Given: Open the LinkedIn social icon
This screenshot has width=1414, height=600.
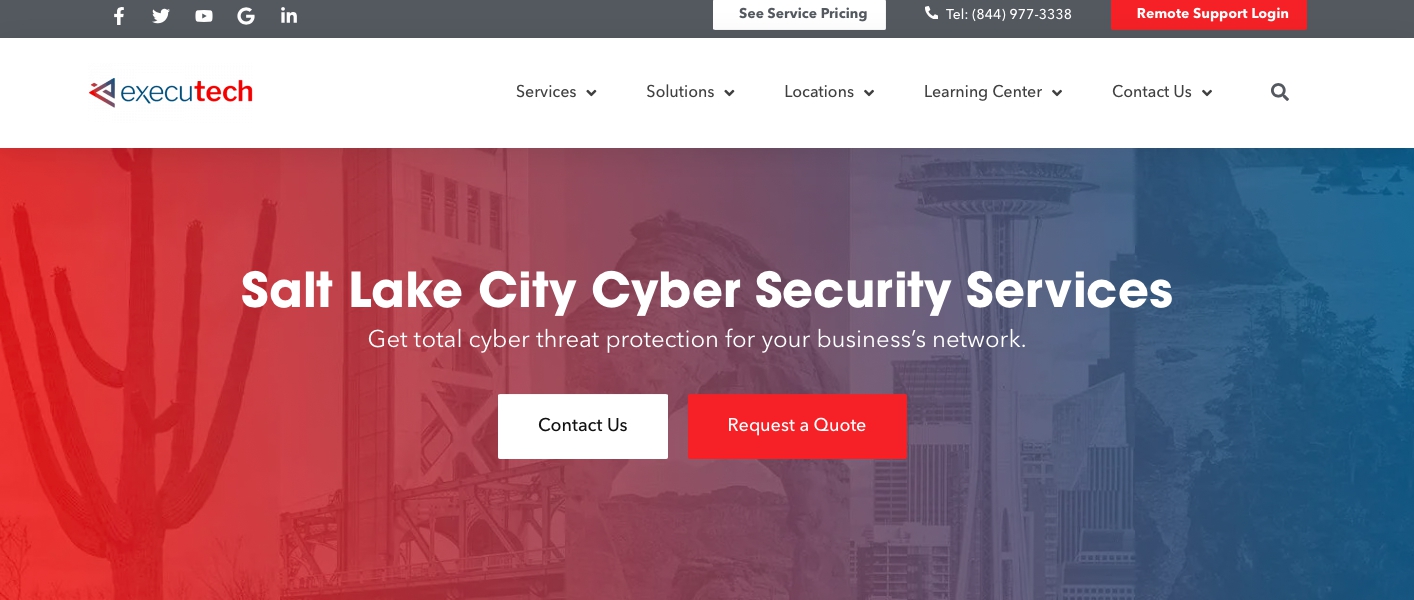Looking at the screenshot, I should (289, 16).
